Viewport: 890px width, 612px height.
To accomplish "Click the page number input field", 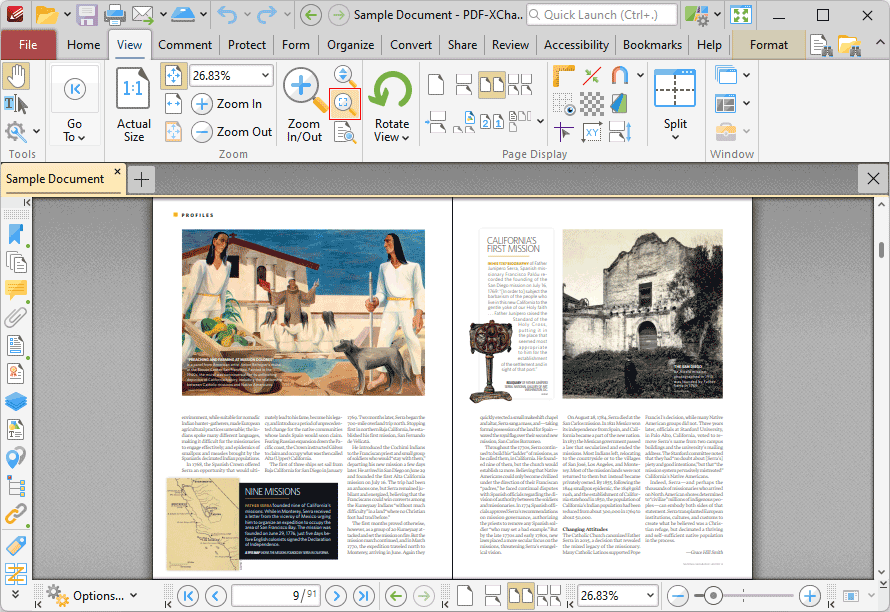I will [275, 596].
